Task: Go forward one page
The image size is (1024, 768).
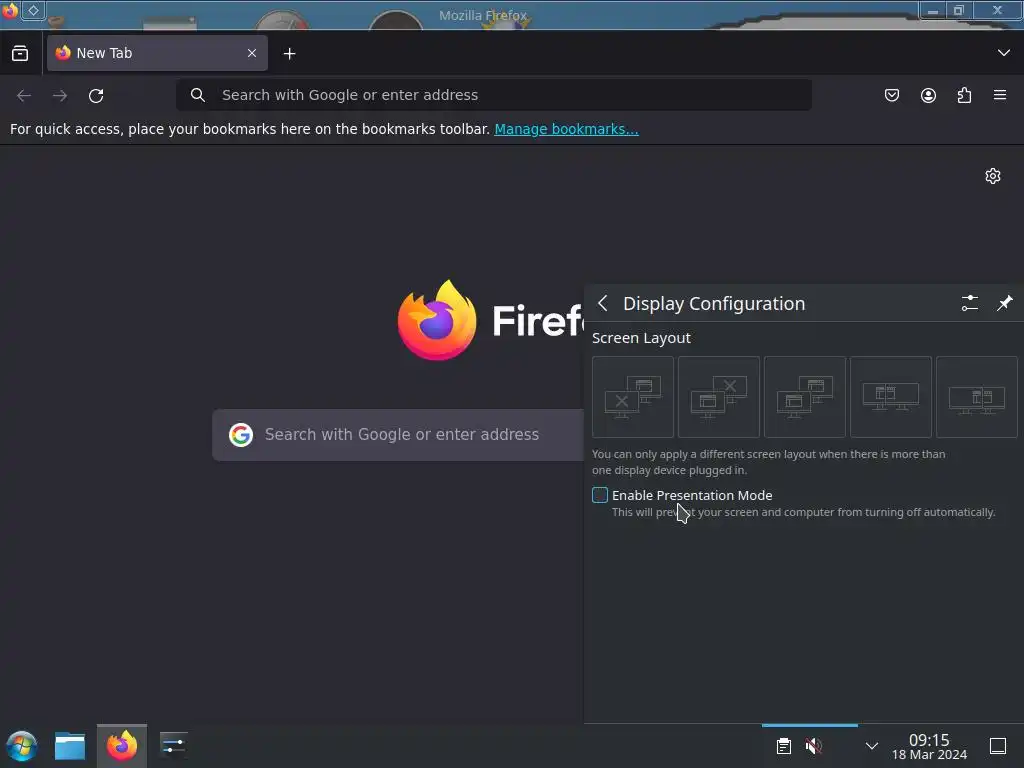Action: pos(60,95)
